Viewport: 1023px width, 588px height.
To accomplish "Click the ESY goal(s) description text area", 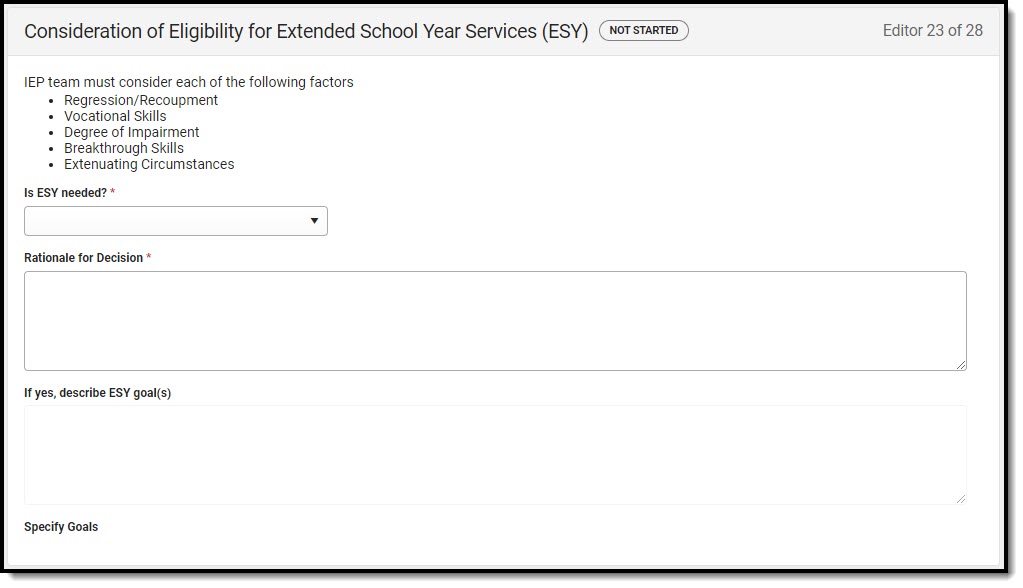I will [495, 455].
